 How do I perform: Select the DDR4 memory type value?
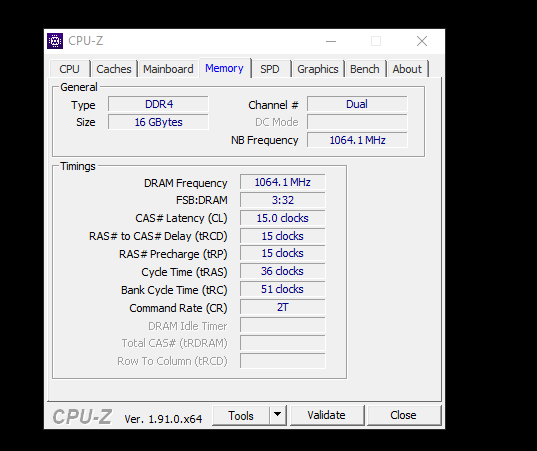tap(158, 104)
